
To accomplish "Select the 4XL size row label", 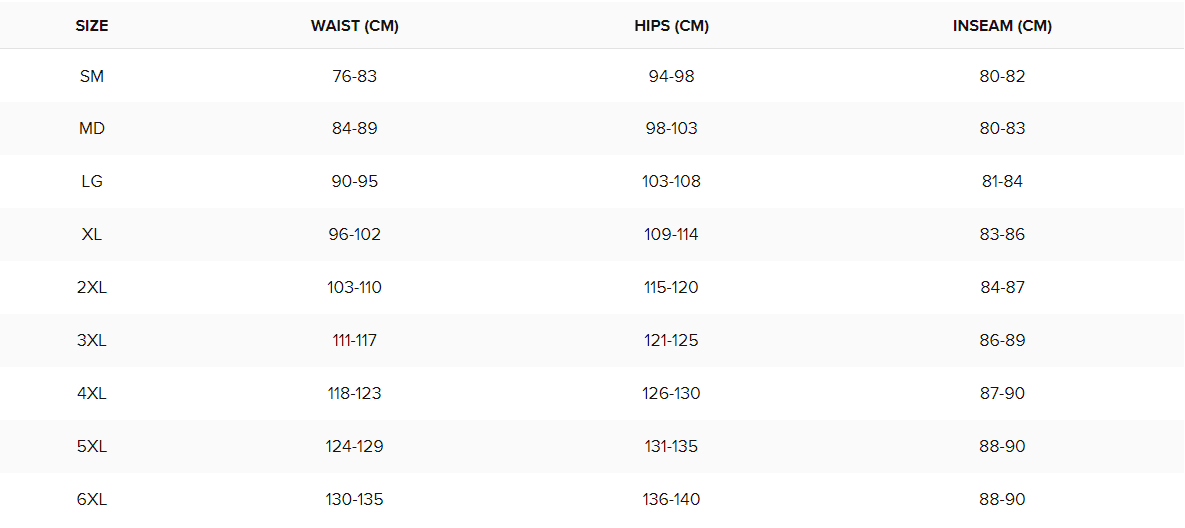I will [91, 394].
